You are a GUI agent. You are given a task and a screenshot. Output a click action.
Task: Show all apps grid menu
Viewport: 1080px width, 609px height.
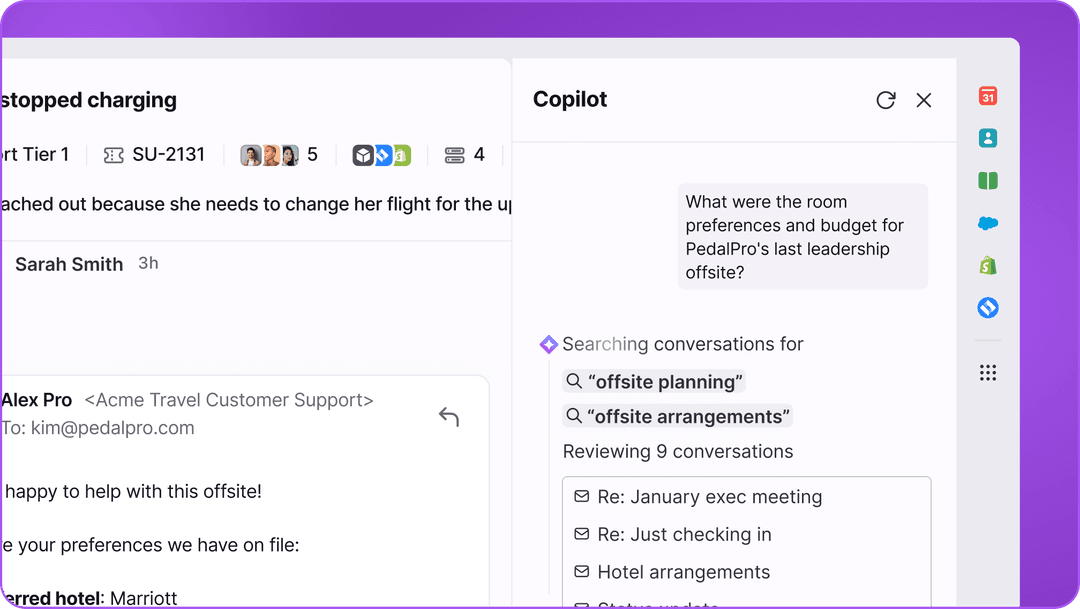(x=988, y=373)
